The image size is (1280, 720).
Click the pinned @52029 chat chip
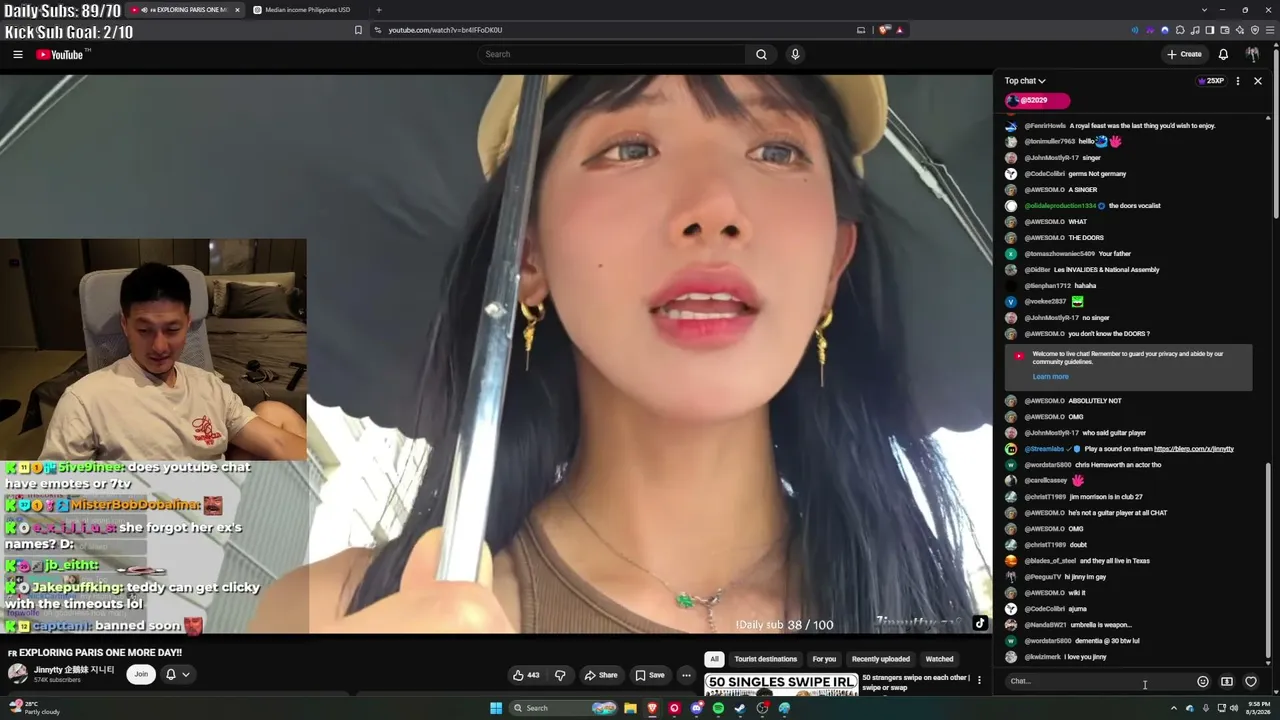coord(1037,100)
